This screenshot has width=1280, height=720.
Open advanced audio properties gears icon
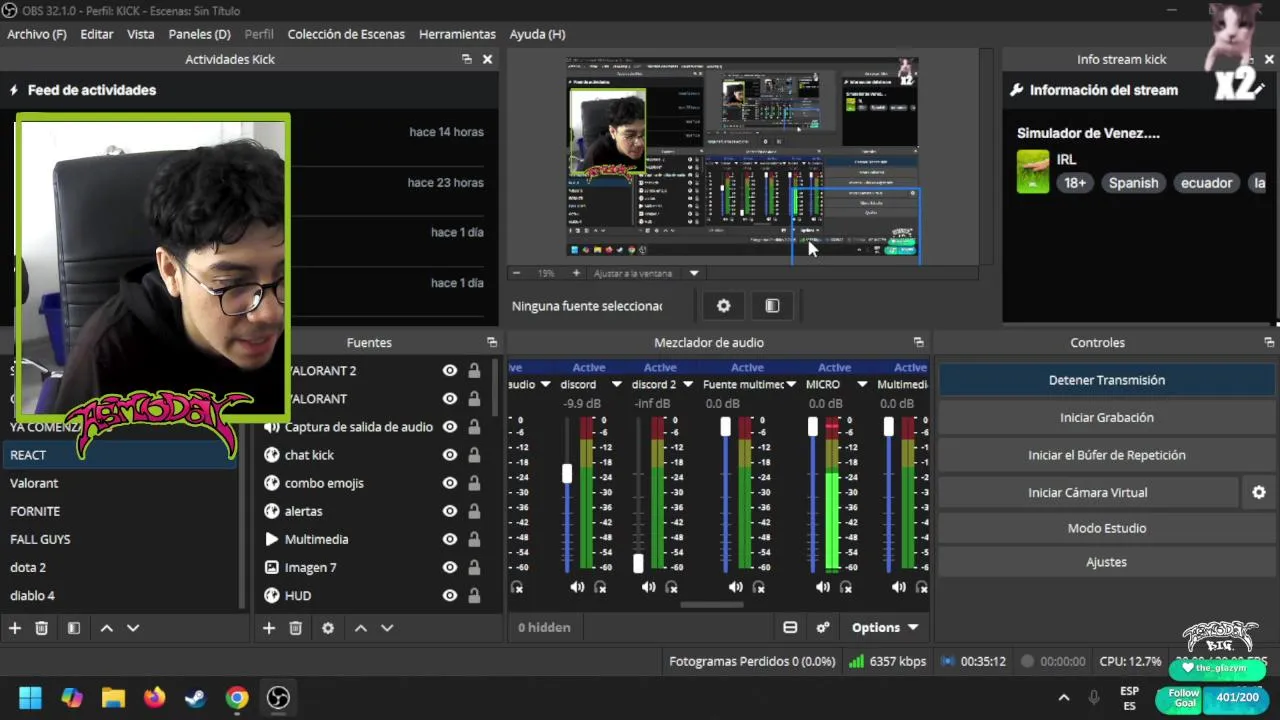click(823, 627)
